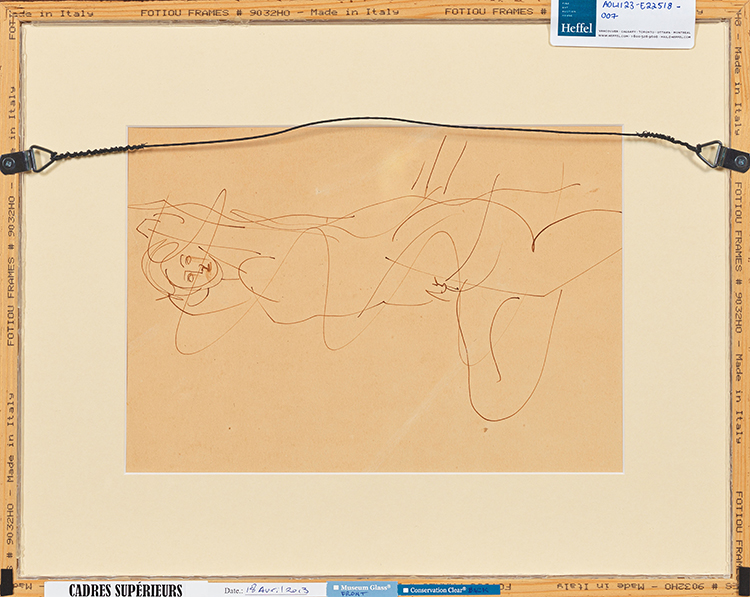
Task: Click the CADRES SUPÉRIEURS label text
Action: pyautogui.click(x=125, y=590)
